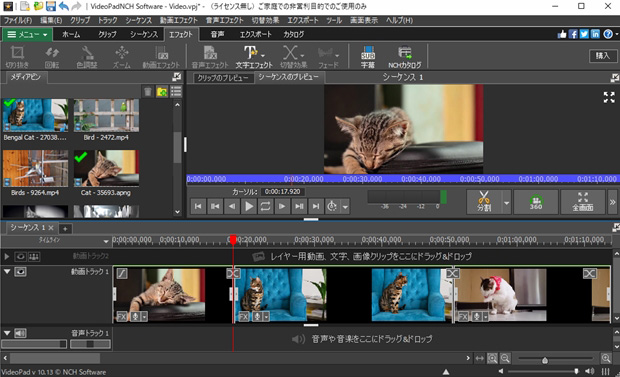Open 音声エフェクト audio effects
Viewport: 620px width, 377px height.
pos(210,57)
